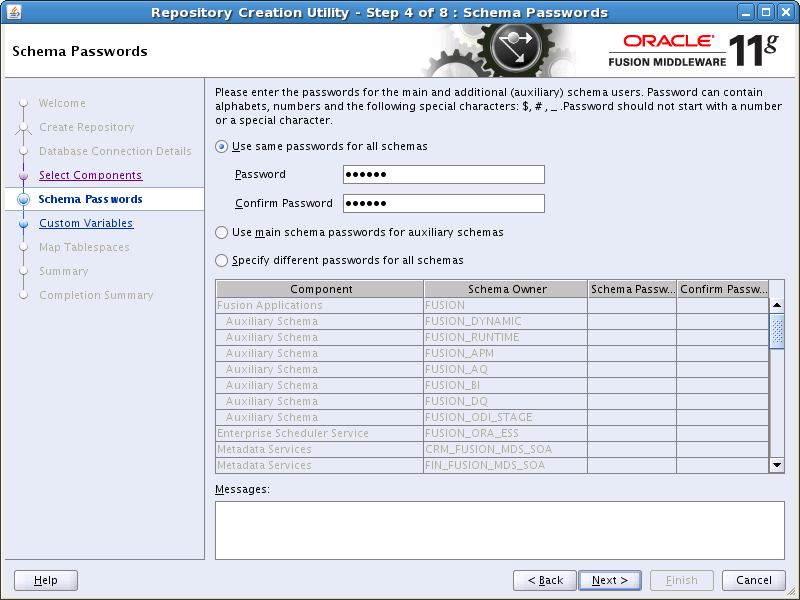
Task: Click the Schema Passw... column header
Action: pos(632,289)
